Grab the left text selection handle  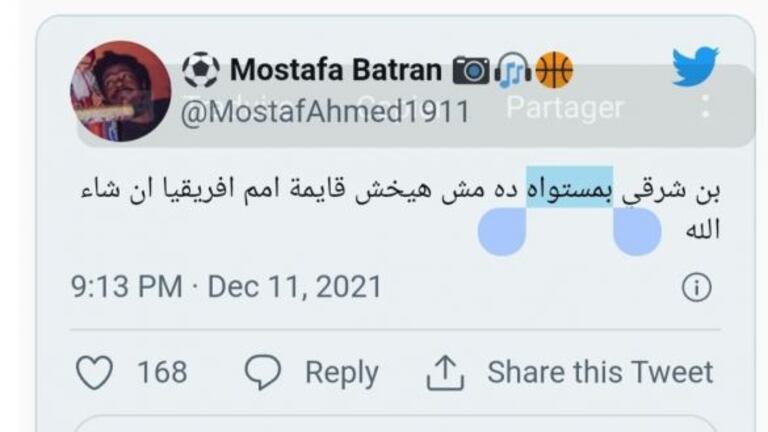502,232
